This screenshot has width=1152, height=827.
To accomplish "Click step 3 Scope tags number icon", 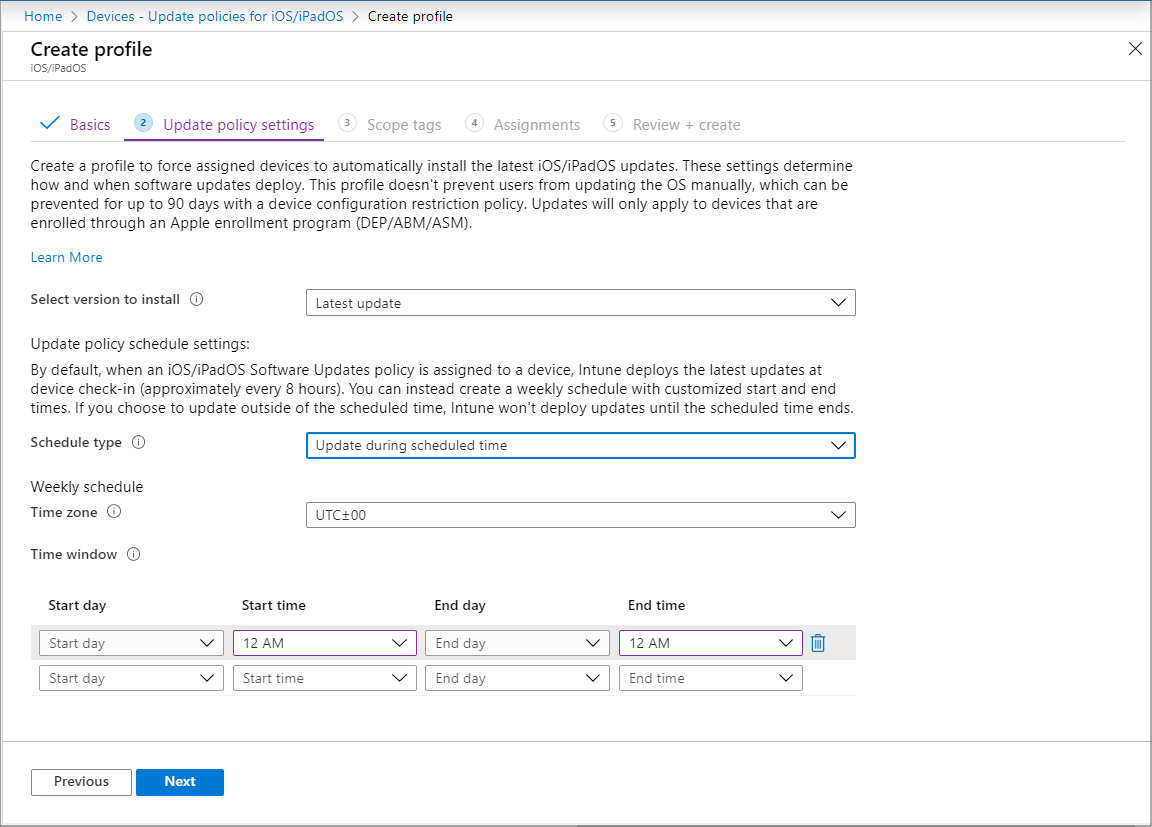I will (347, 123).
